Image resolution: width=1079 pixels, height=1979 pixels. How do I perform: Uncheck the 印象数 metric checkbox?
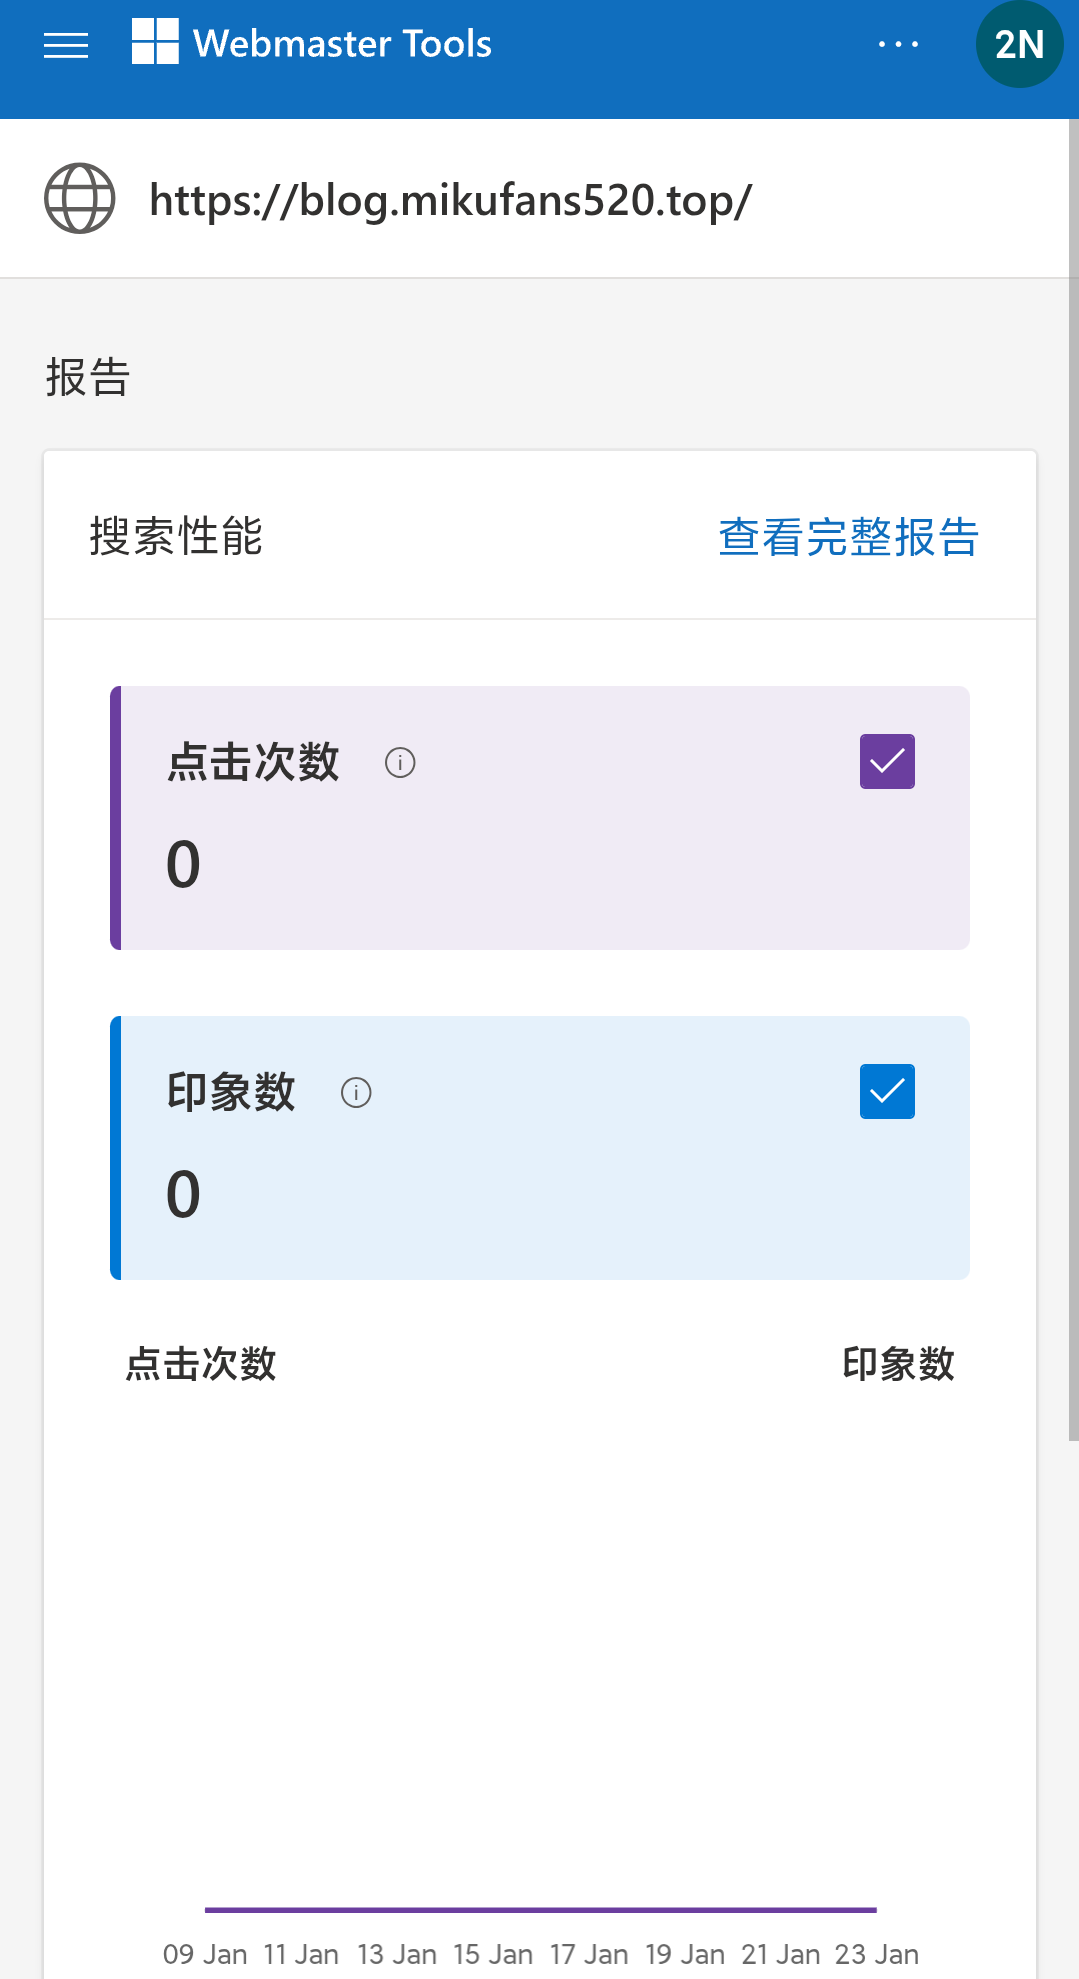(886, 1091)
